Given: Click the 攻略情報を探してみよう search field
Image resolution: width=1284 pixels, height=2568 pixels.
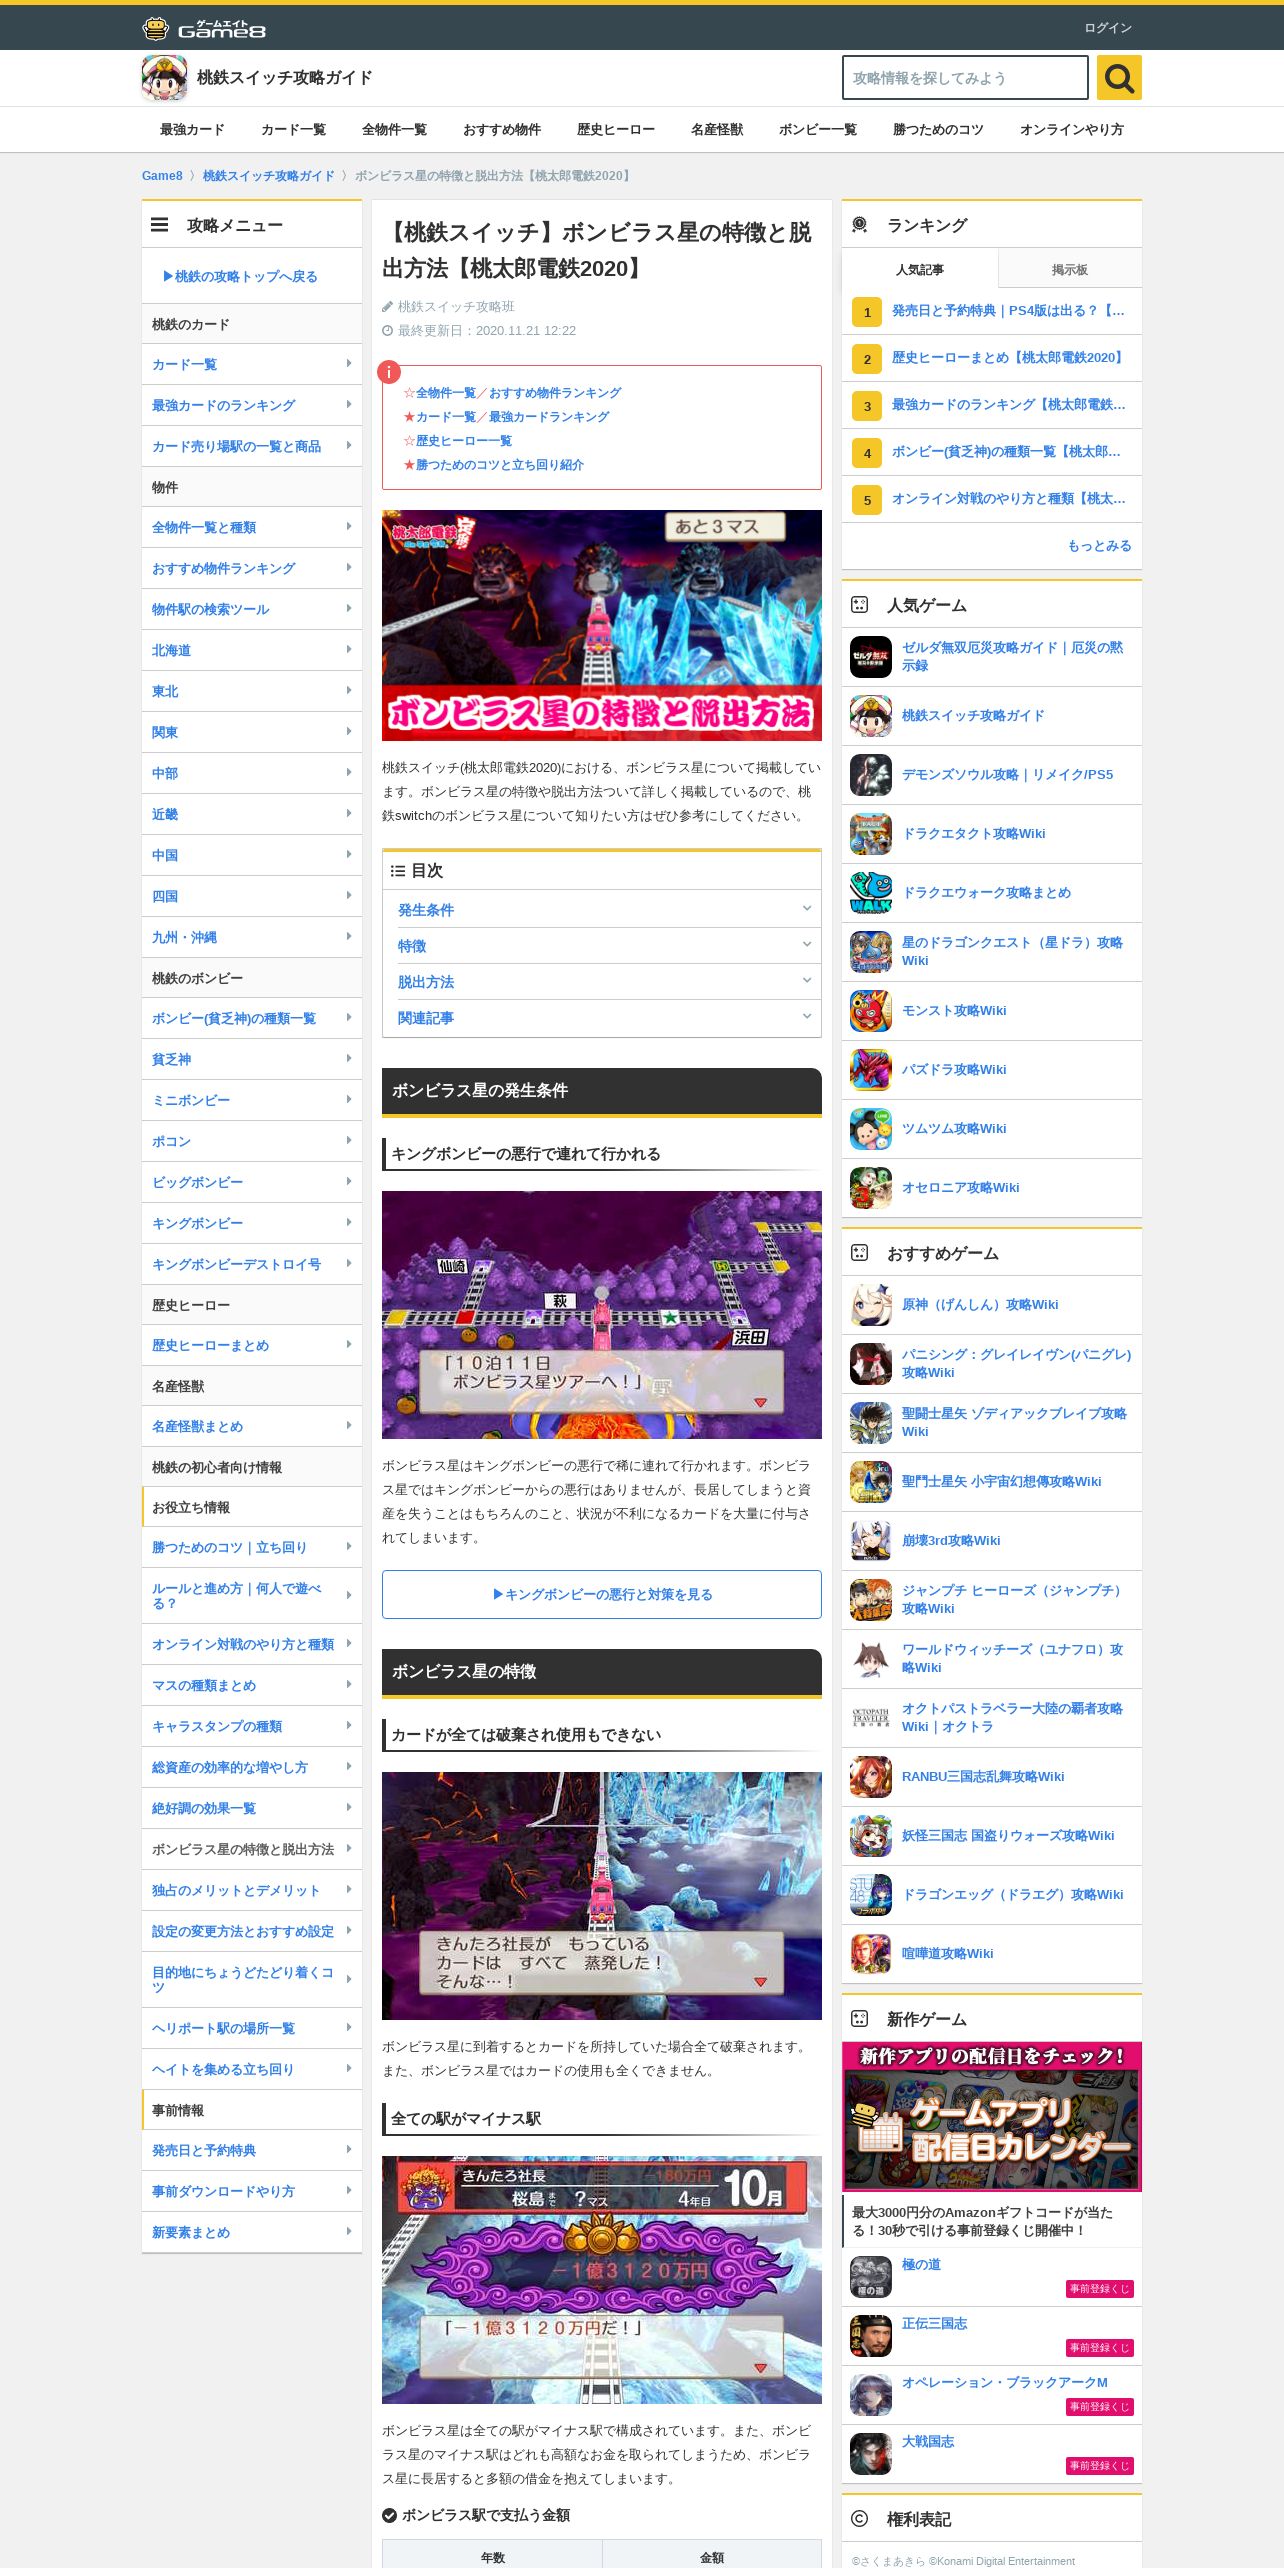Looking at the screenshot, I should [965, 77].
